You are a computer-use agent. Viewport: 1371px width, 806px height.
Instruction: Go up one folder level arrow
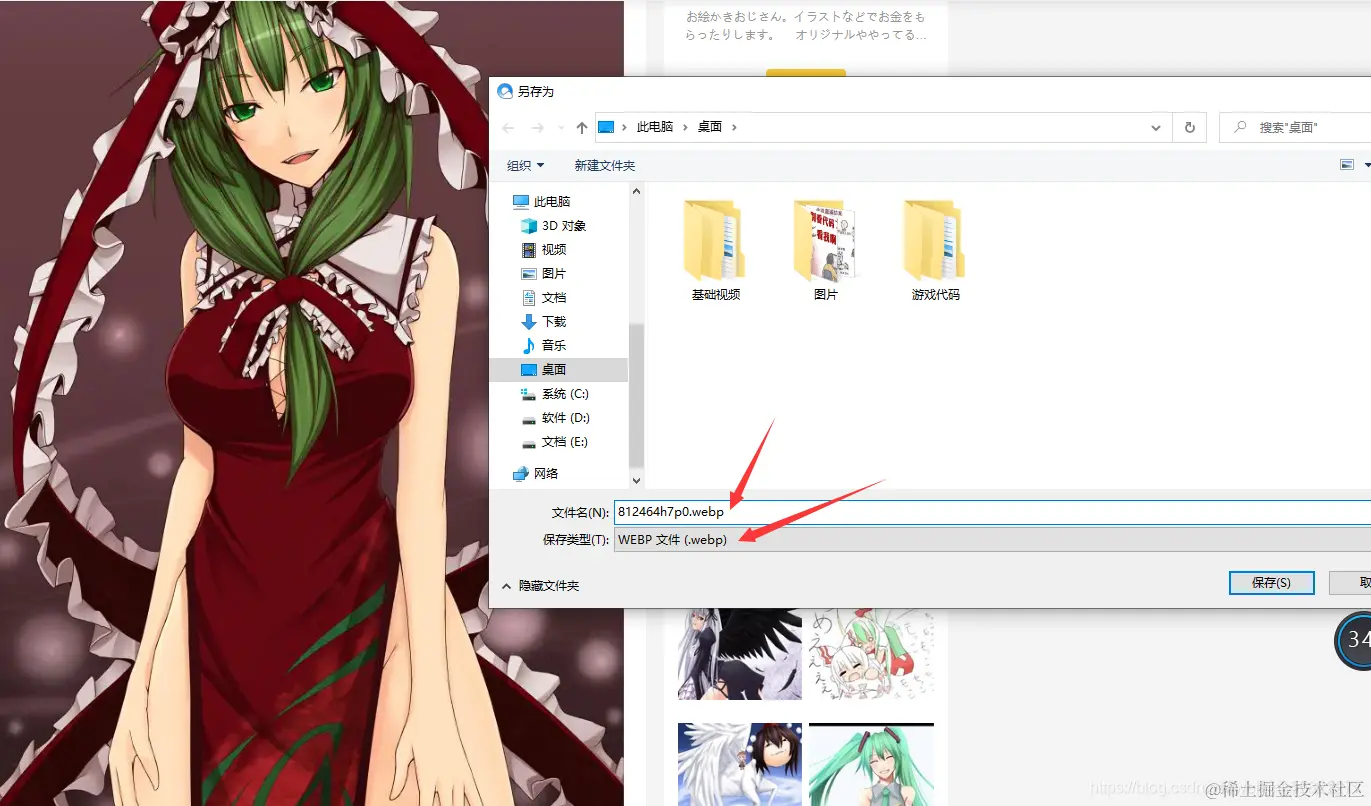coord(582,128)
